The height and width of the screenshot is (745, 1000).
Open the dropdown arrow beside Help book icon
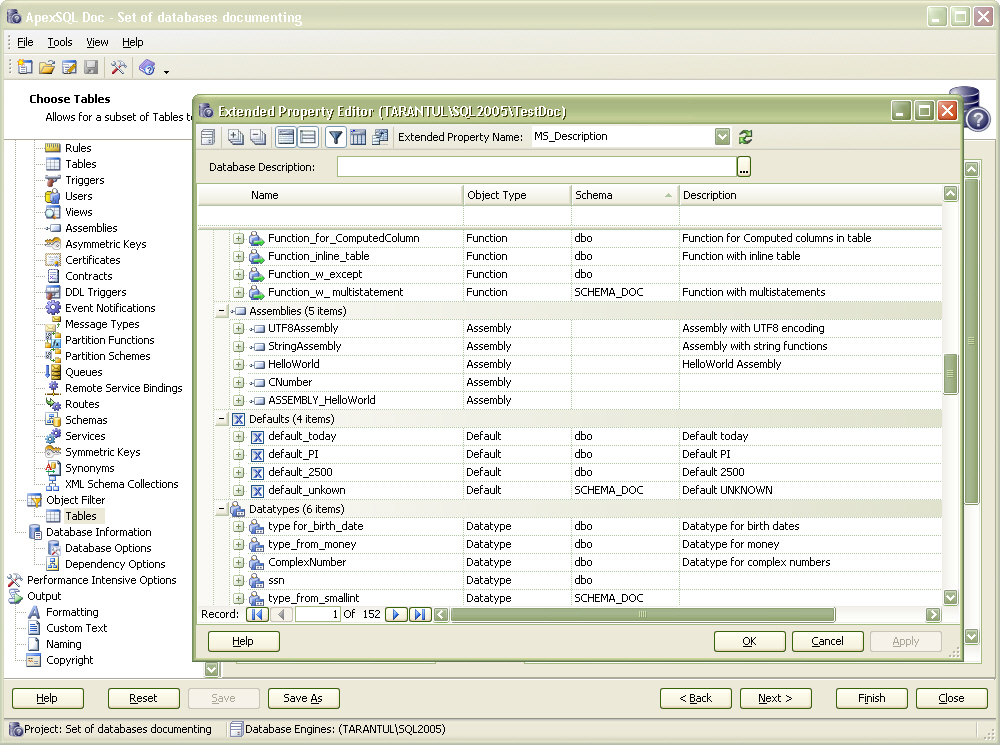click(x=166, y=71)
